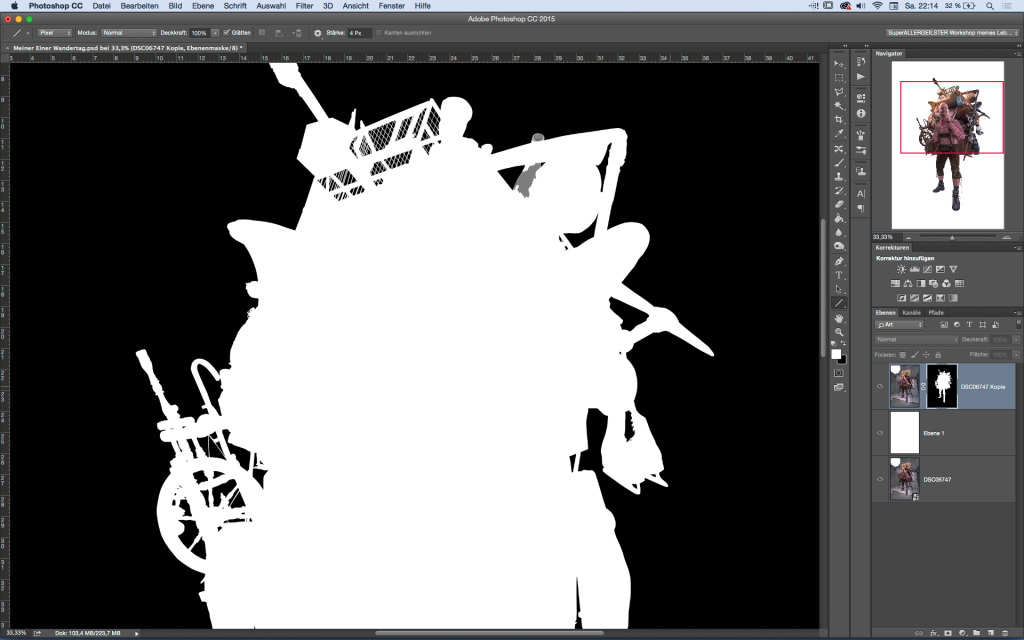1024x640 pixels.
Task: Add a Color Balance adjustment
Action: click(908, 283)
